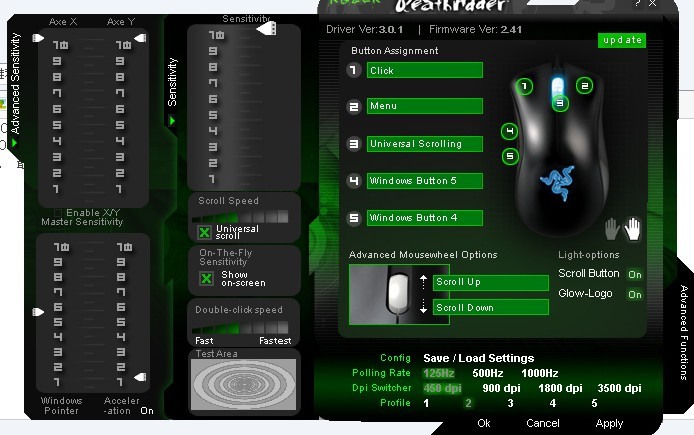Image resolution: width=694 pixels, height=435 pixels.
Task: Click the mousewheel preview image
Action: [x=399, y=295]
